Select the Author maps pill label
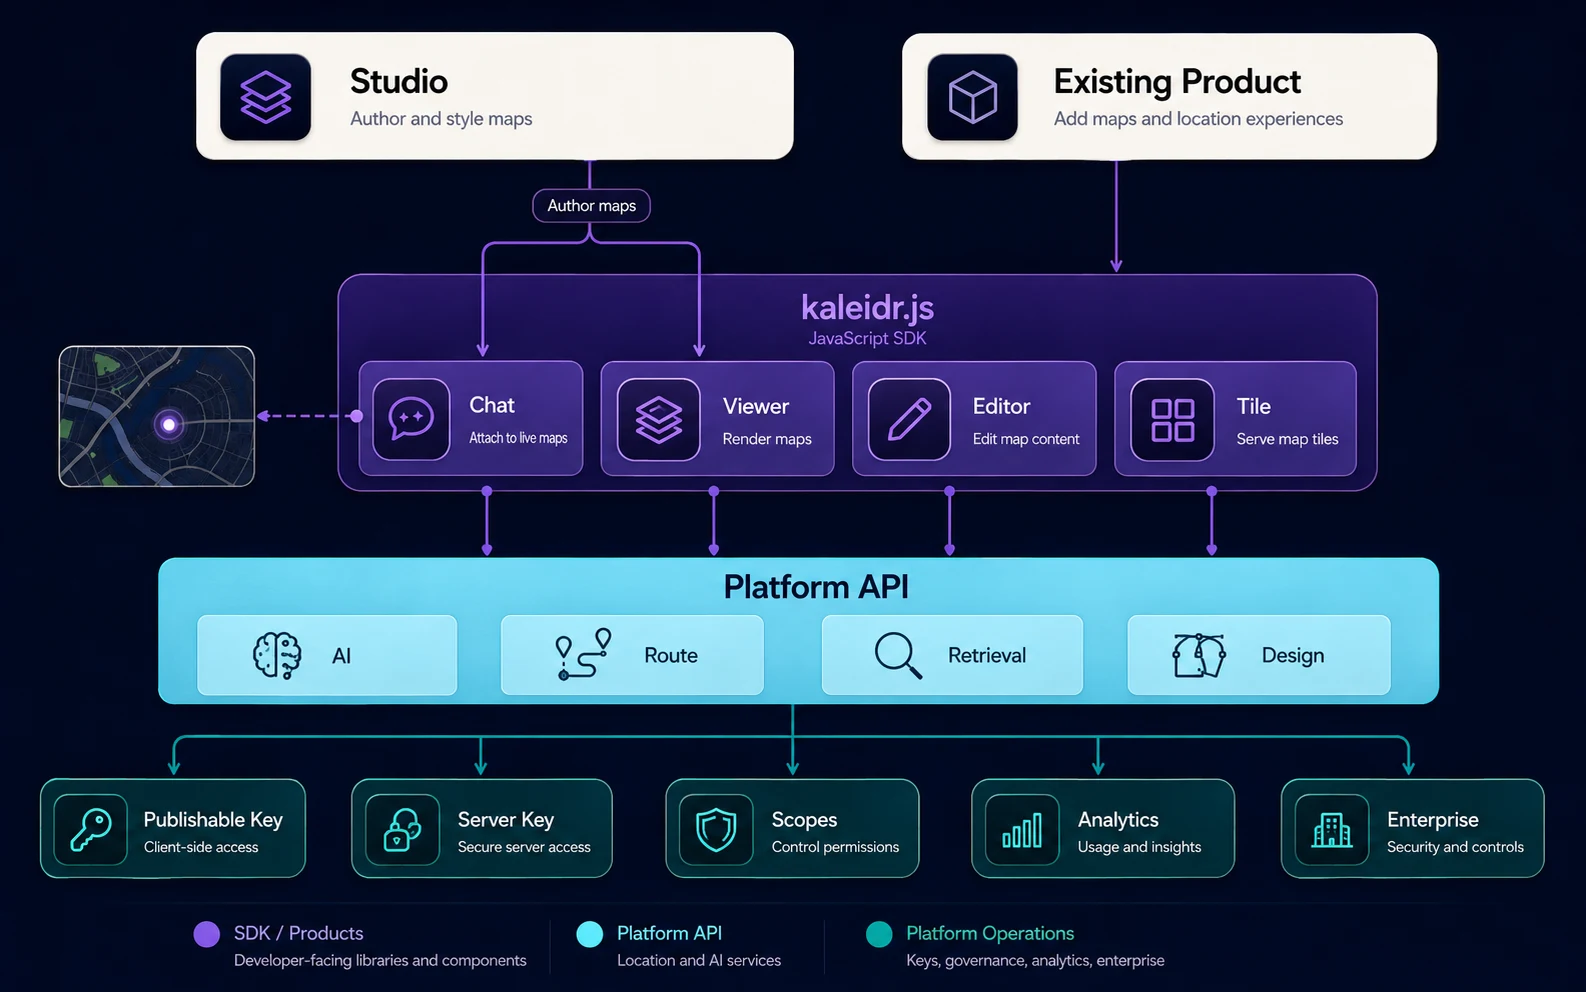1586x992 pixels. point(592,206)
